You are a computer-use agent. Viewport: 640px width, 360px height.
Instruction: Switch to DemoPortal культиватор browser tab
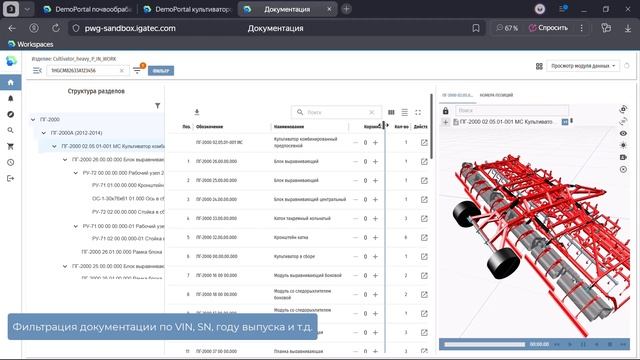tap(187, 9)
